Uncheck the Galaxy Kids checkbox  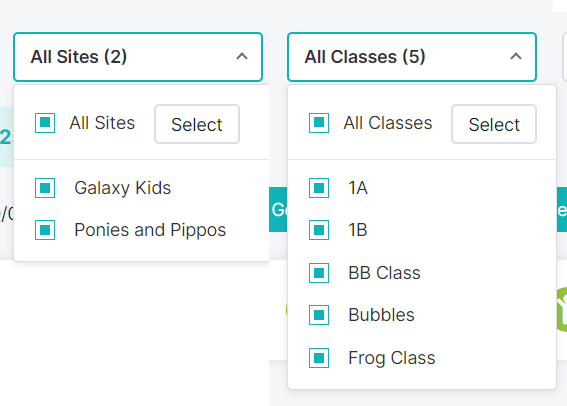pyautogui.click(x=45, y=188)
